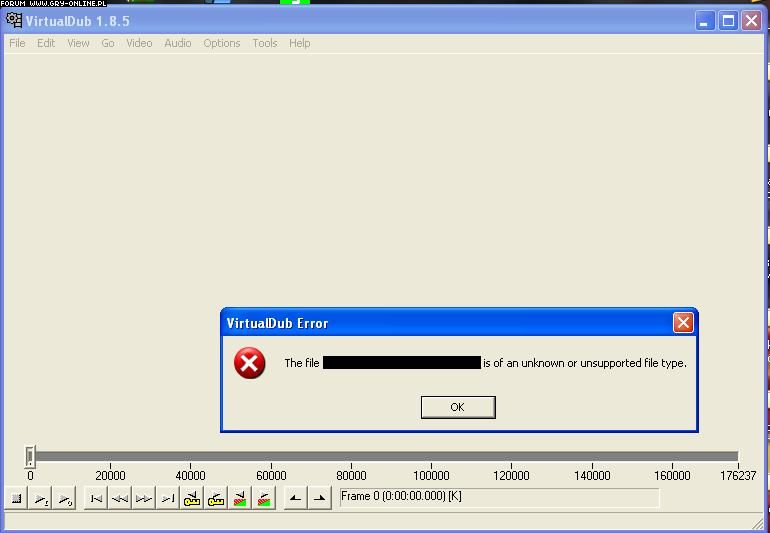
Task: Step forward one frame
Action: coord(144,498)
